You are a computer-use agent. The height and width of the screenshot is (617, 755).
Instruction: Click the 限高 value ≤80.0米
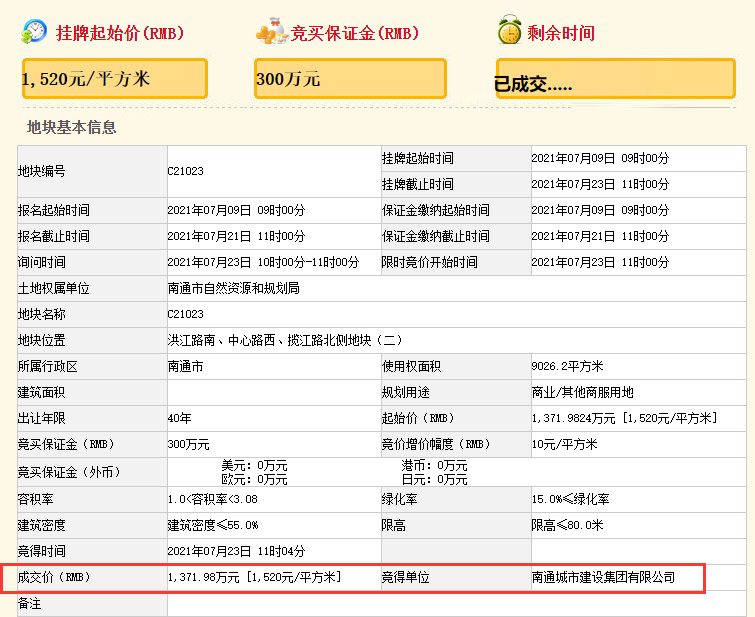(567, 525)
